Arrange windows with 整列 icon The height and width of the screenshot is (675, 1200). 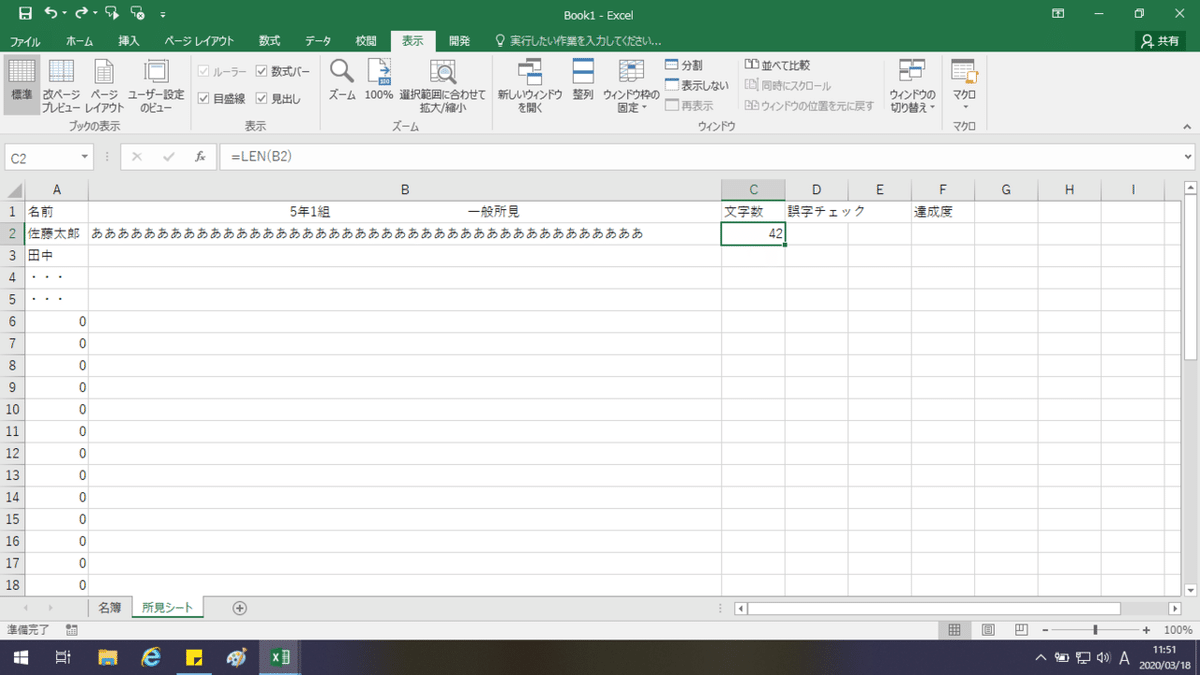[x=583, y=80]
